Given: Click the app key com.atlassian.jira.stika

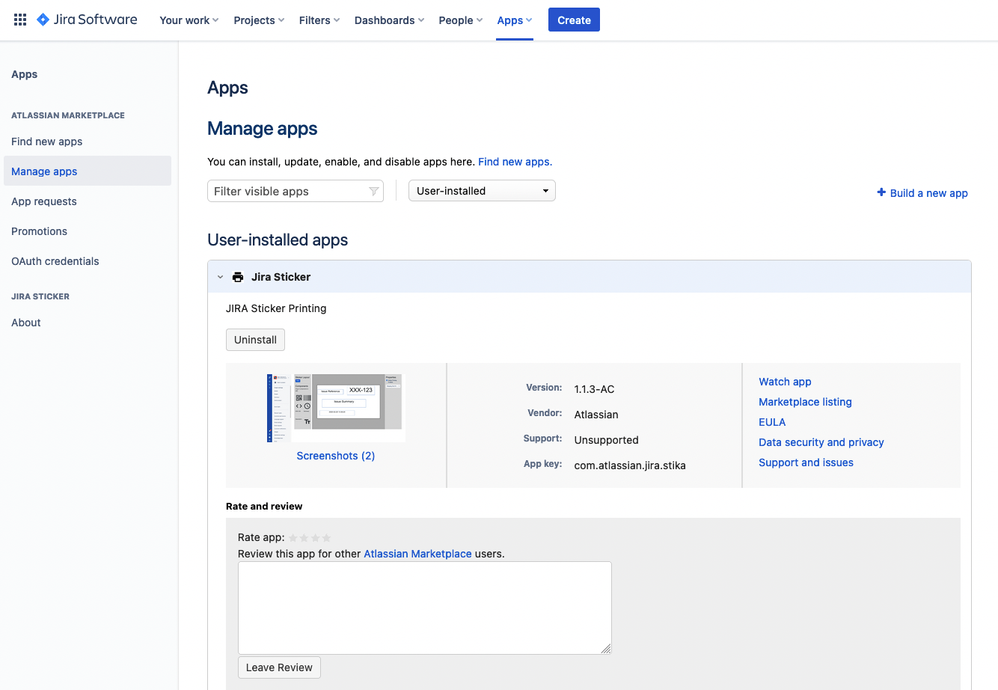Looking at the screenshot, I should [630, 465].
